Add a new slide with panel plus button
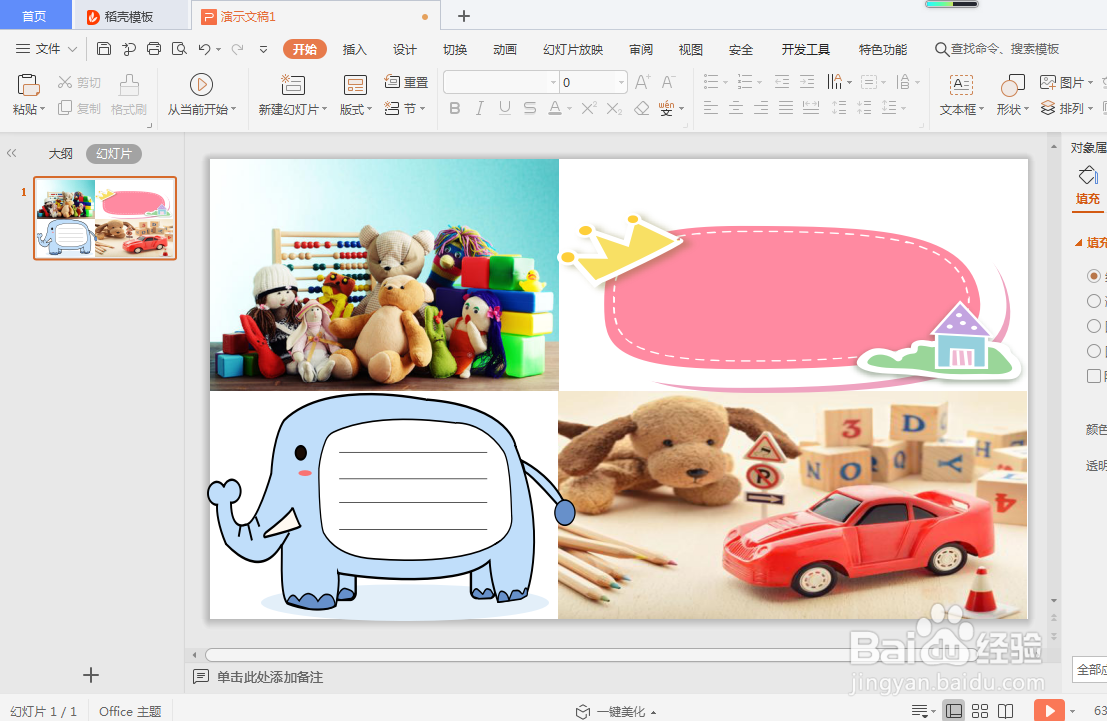This screenshot has width=1107, height=721. point(91,675)
